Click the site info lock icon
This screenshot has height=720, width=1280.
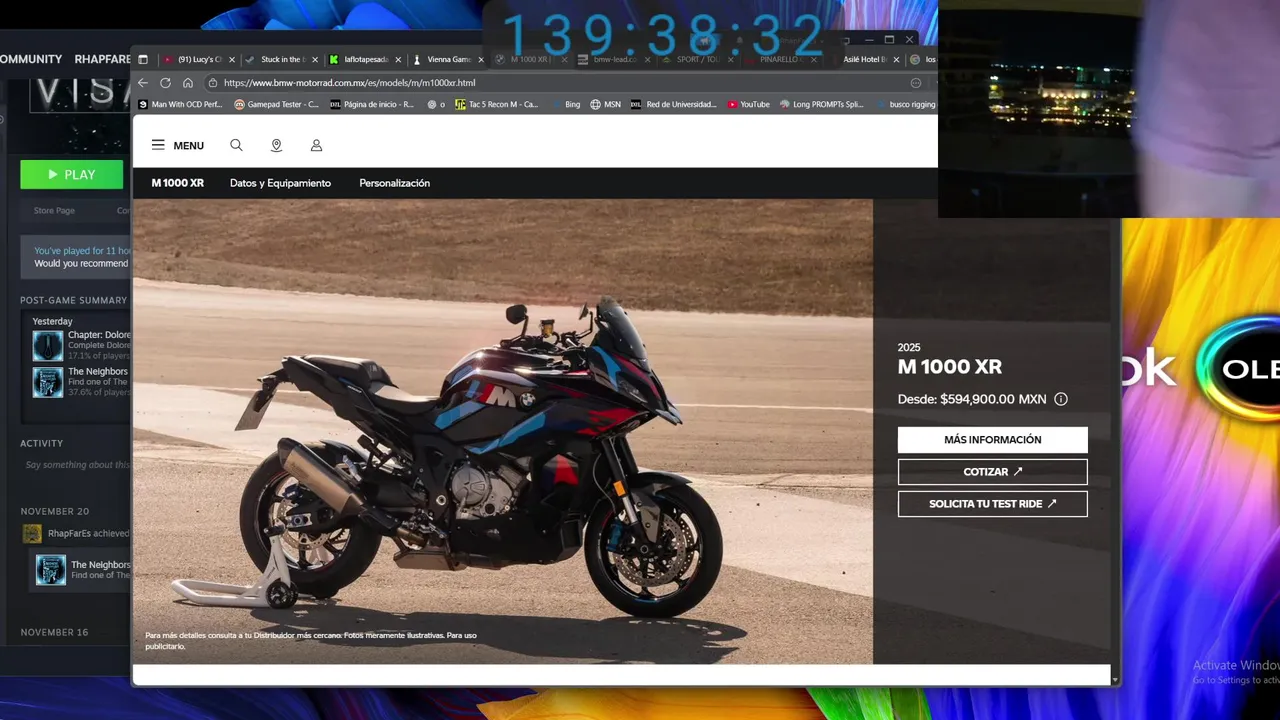[x=212, y=83]
